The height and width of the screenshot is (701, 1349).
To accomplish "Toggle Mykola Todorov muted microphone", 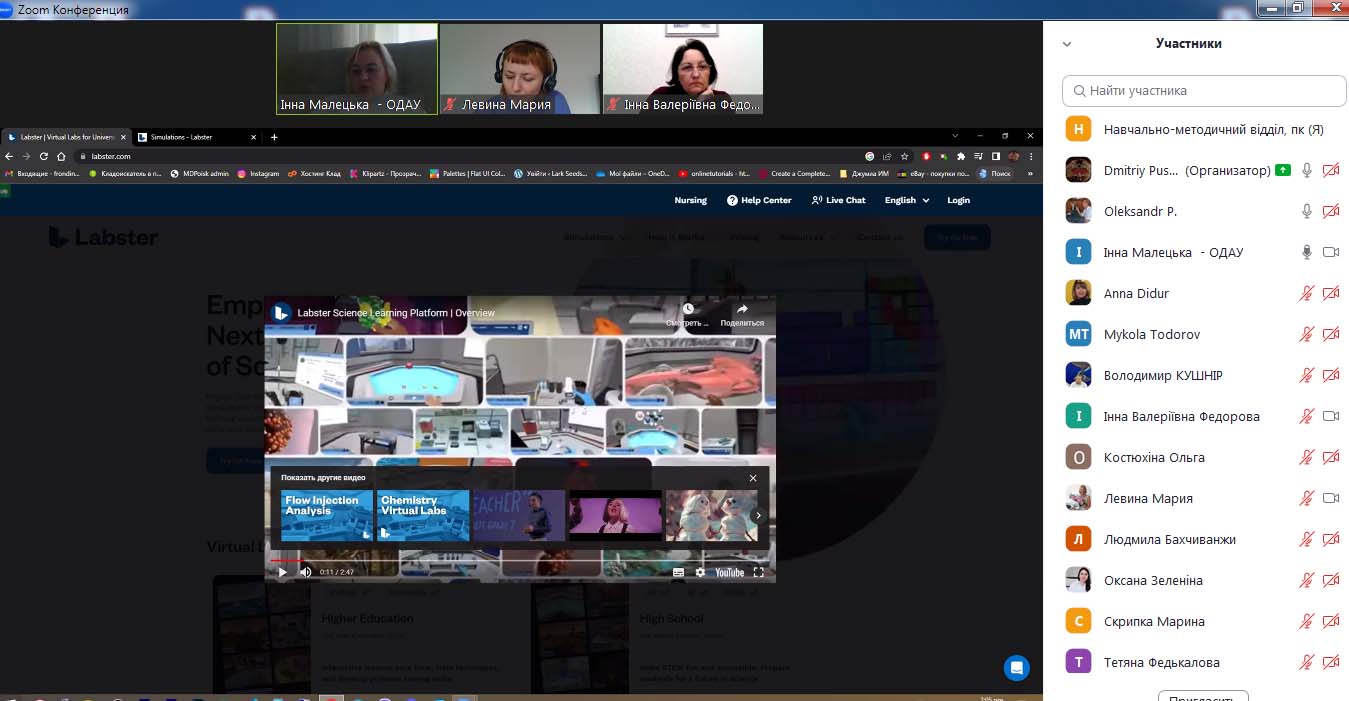I will tap(1306, 334).
